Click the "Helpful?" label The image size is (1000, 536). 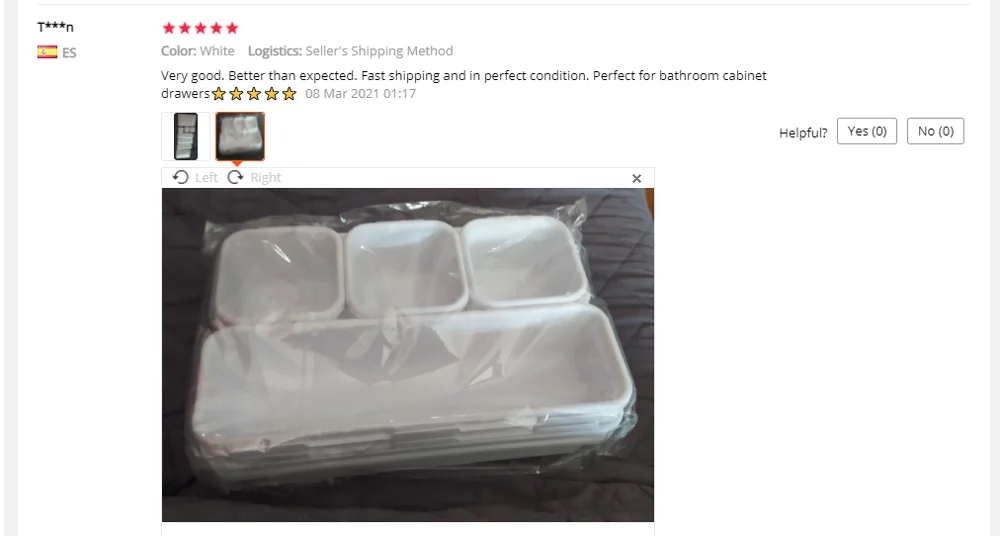click(x=803, y=133)
